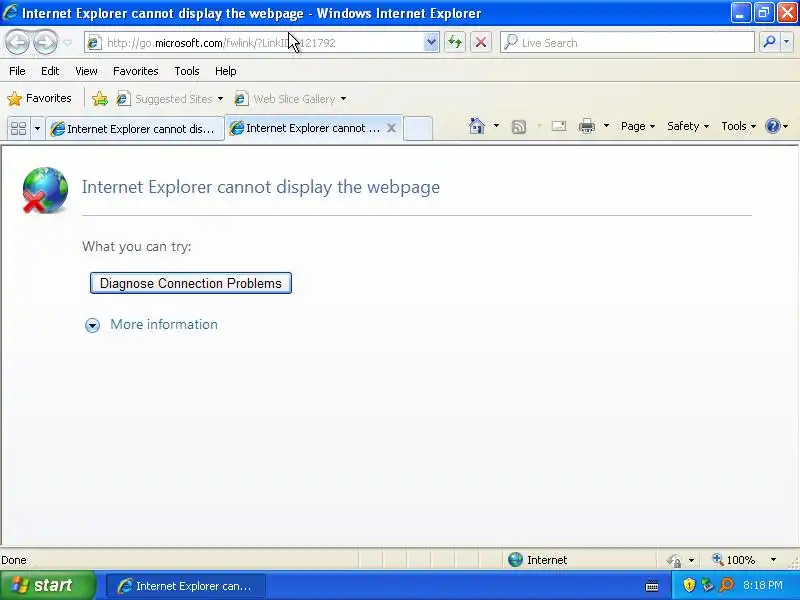The width and height of the screenshot is (800, 600).
Task: Expand Suggested Sites dropdown arrow
Action: coord(220,98)
